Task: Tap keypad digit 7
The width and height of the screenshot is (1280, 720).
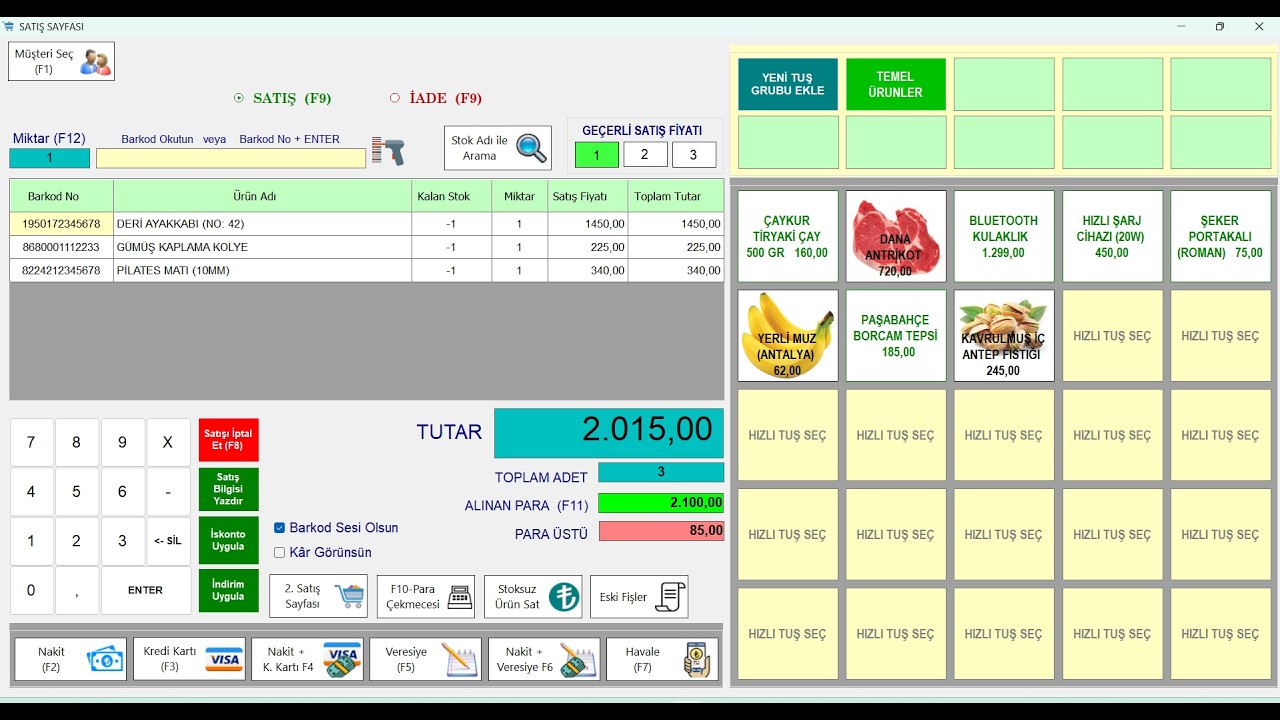Action: coord(31,442)
